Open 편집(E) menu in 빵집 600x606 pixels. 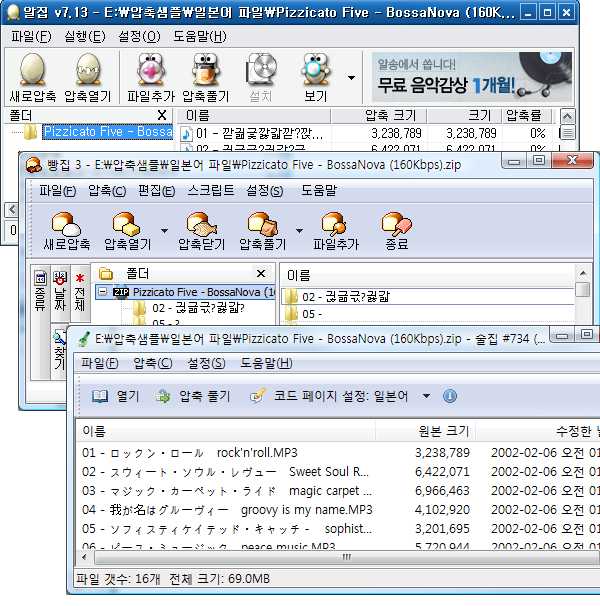[x=157, y=191]
